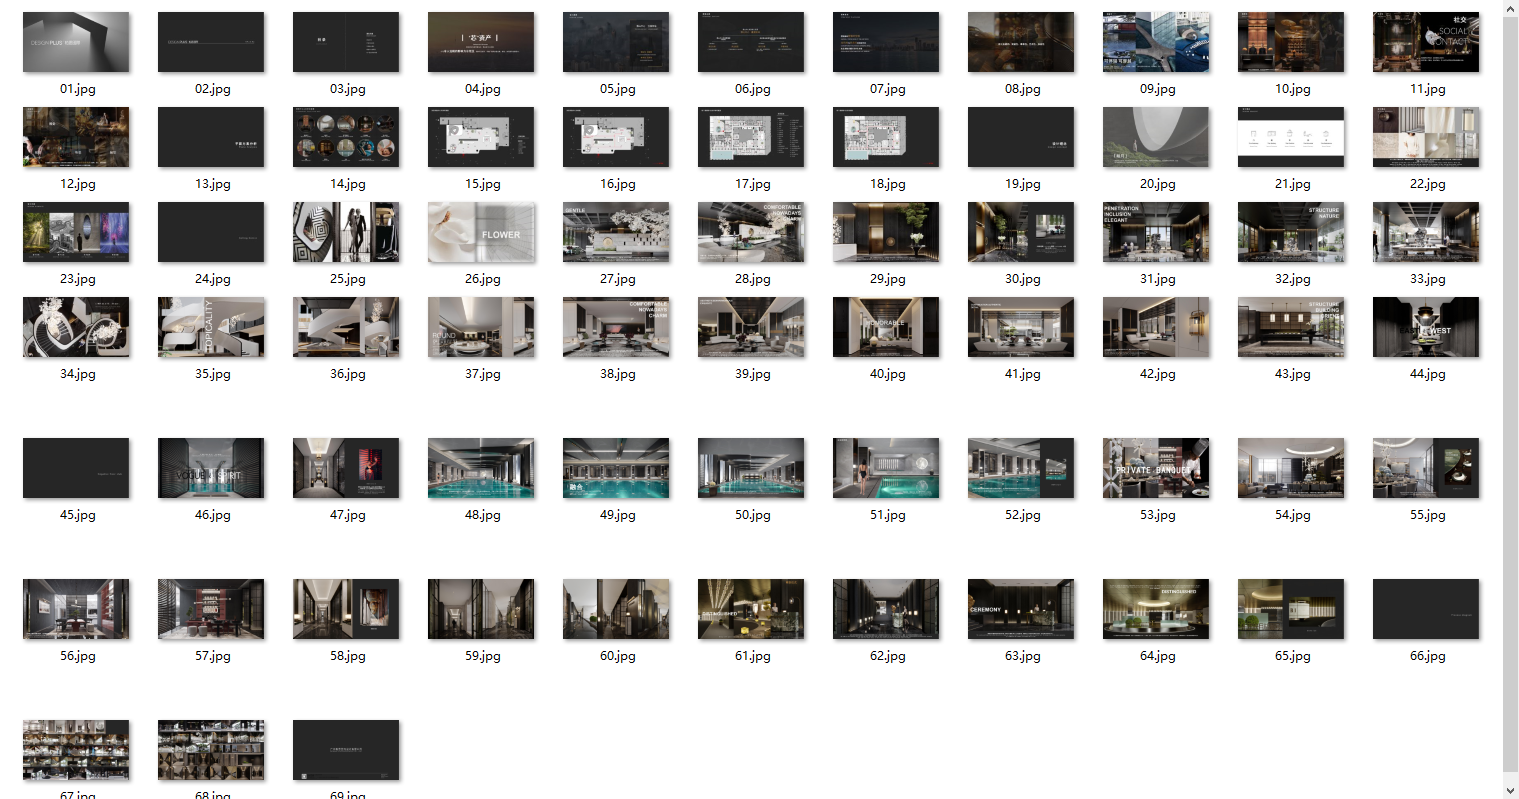Click the vertical scrollbar down arrow
This screenshot has width=1519, height=799.
pyautogui.click(x=1510, y=790)
